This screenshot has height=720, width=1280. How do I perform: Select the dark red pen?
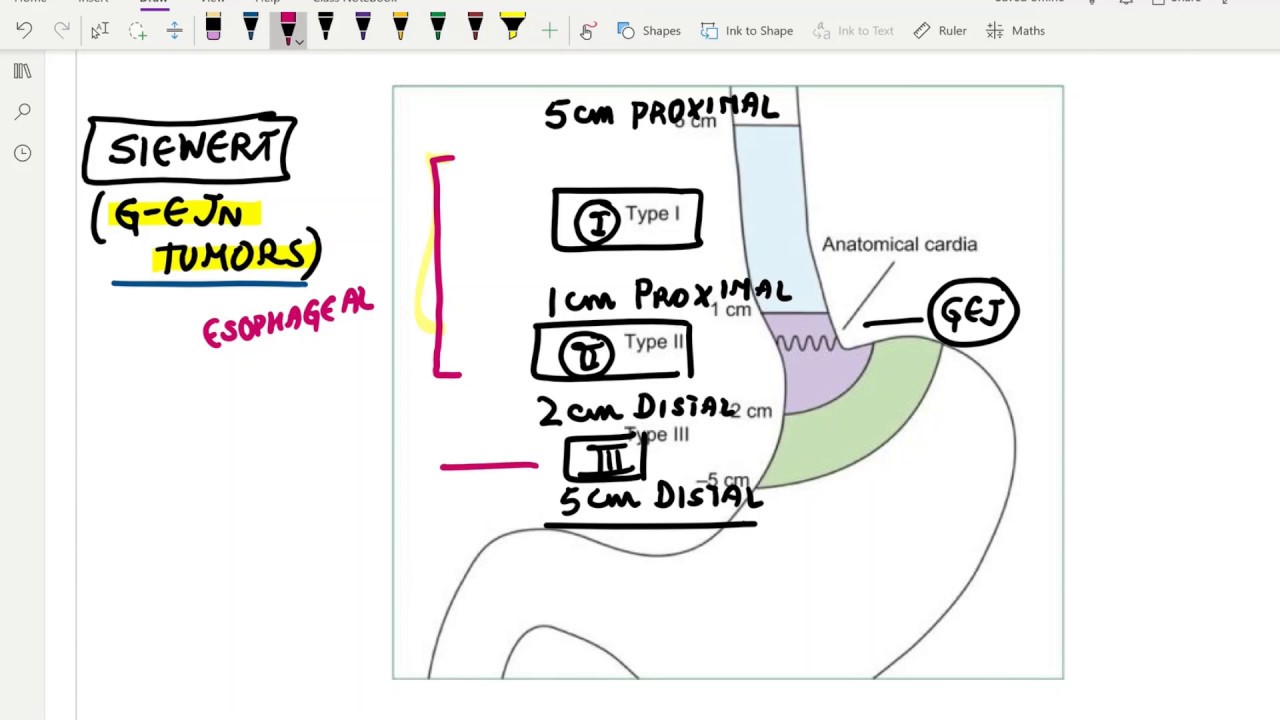coord(475,29)
